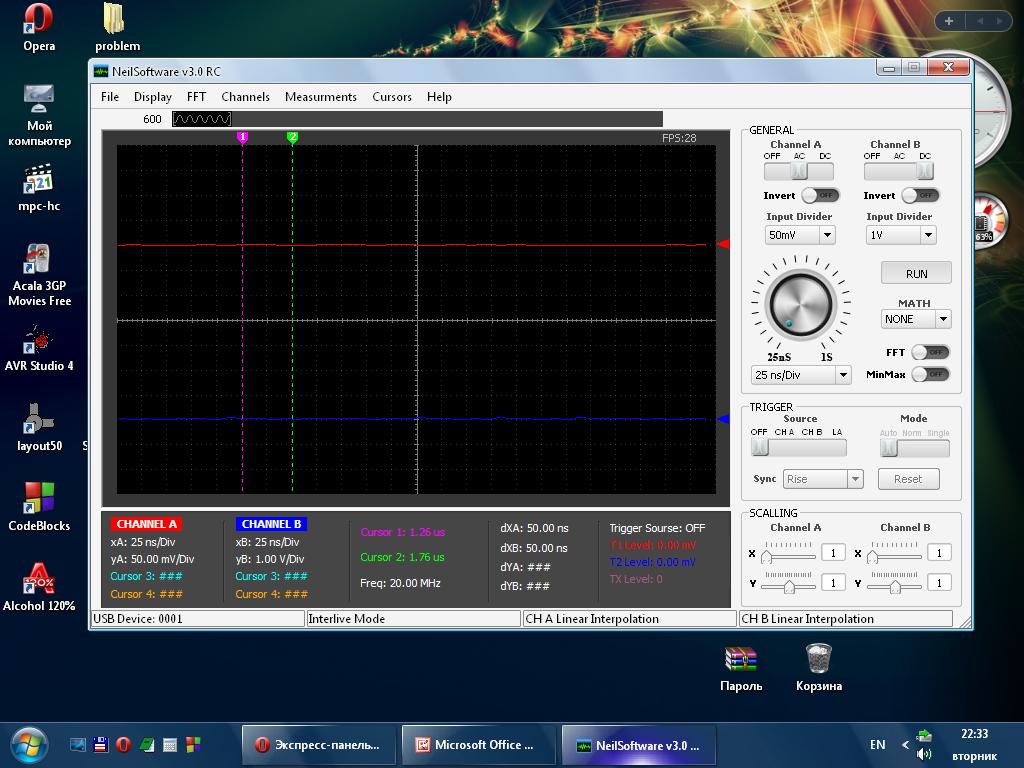Viewport: 1024px width, 768px height.
Task: Expand the MATH dropdown
Action: click(916, 319)
